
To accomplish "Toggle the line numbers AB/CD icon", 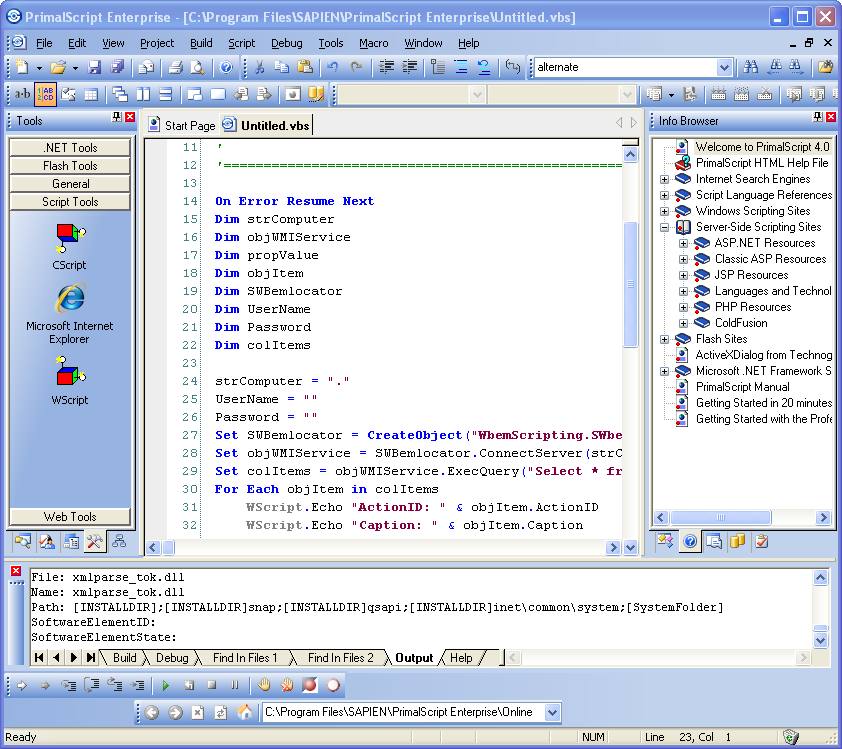I will click(x=45, y=94).
